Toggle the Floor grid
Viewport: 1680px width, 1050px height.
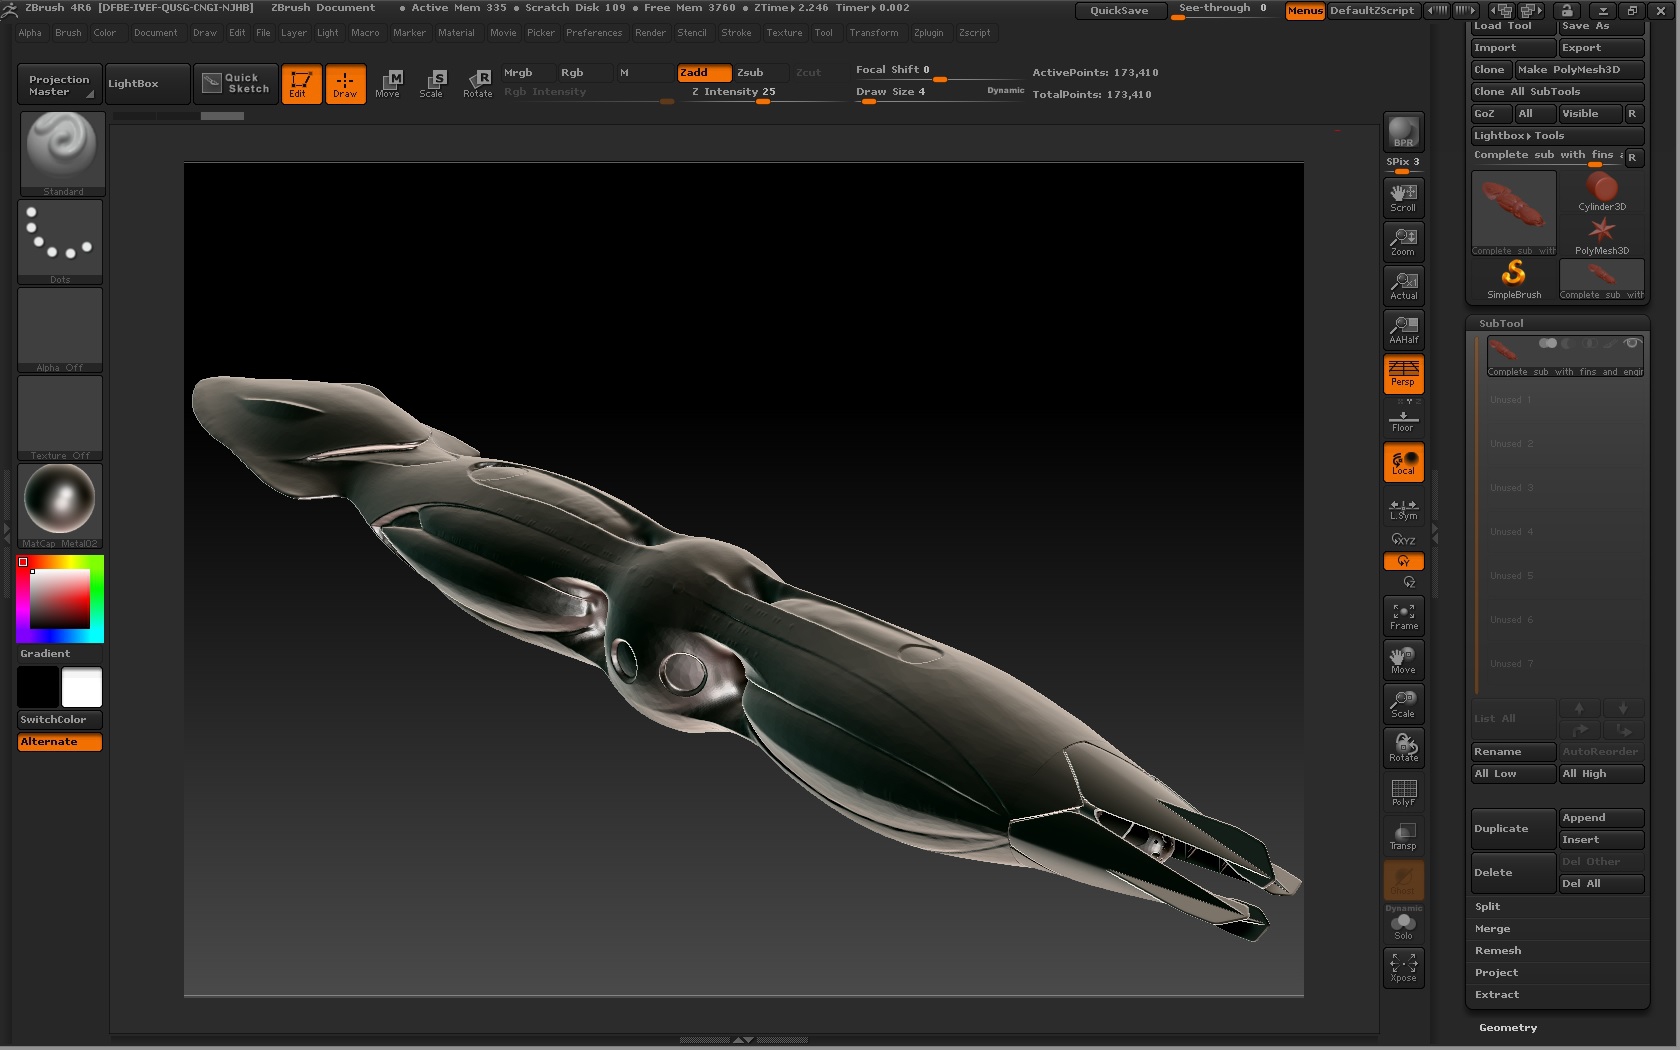1402,420
